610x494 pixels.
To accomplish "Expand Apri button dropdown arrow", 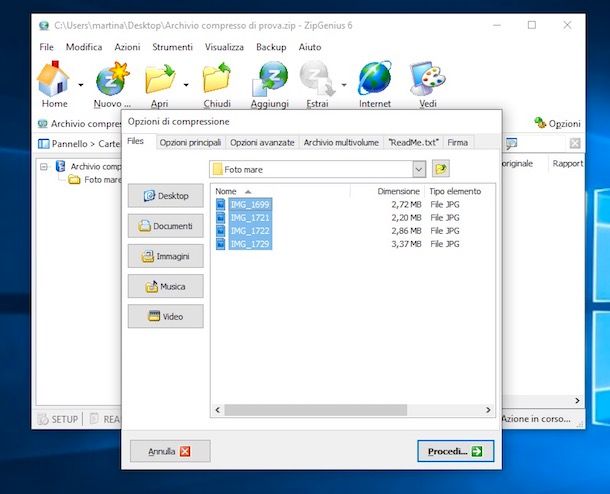I will pyautogui.click(x=186, y=84).
